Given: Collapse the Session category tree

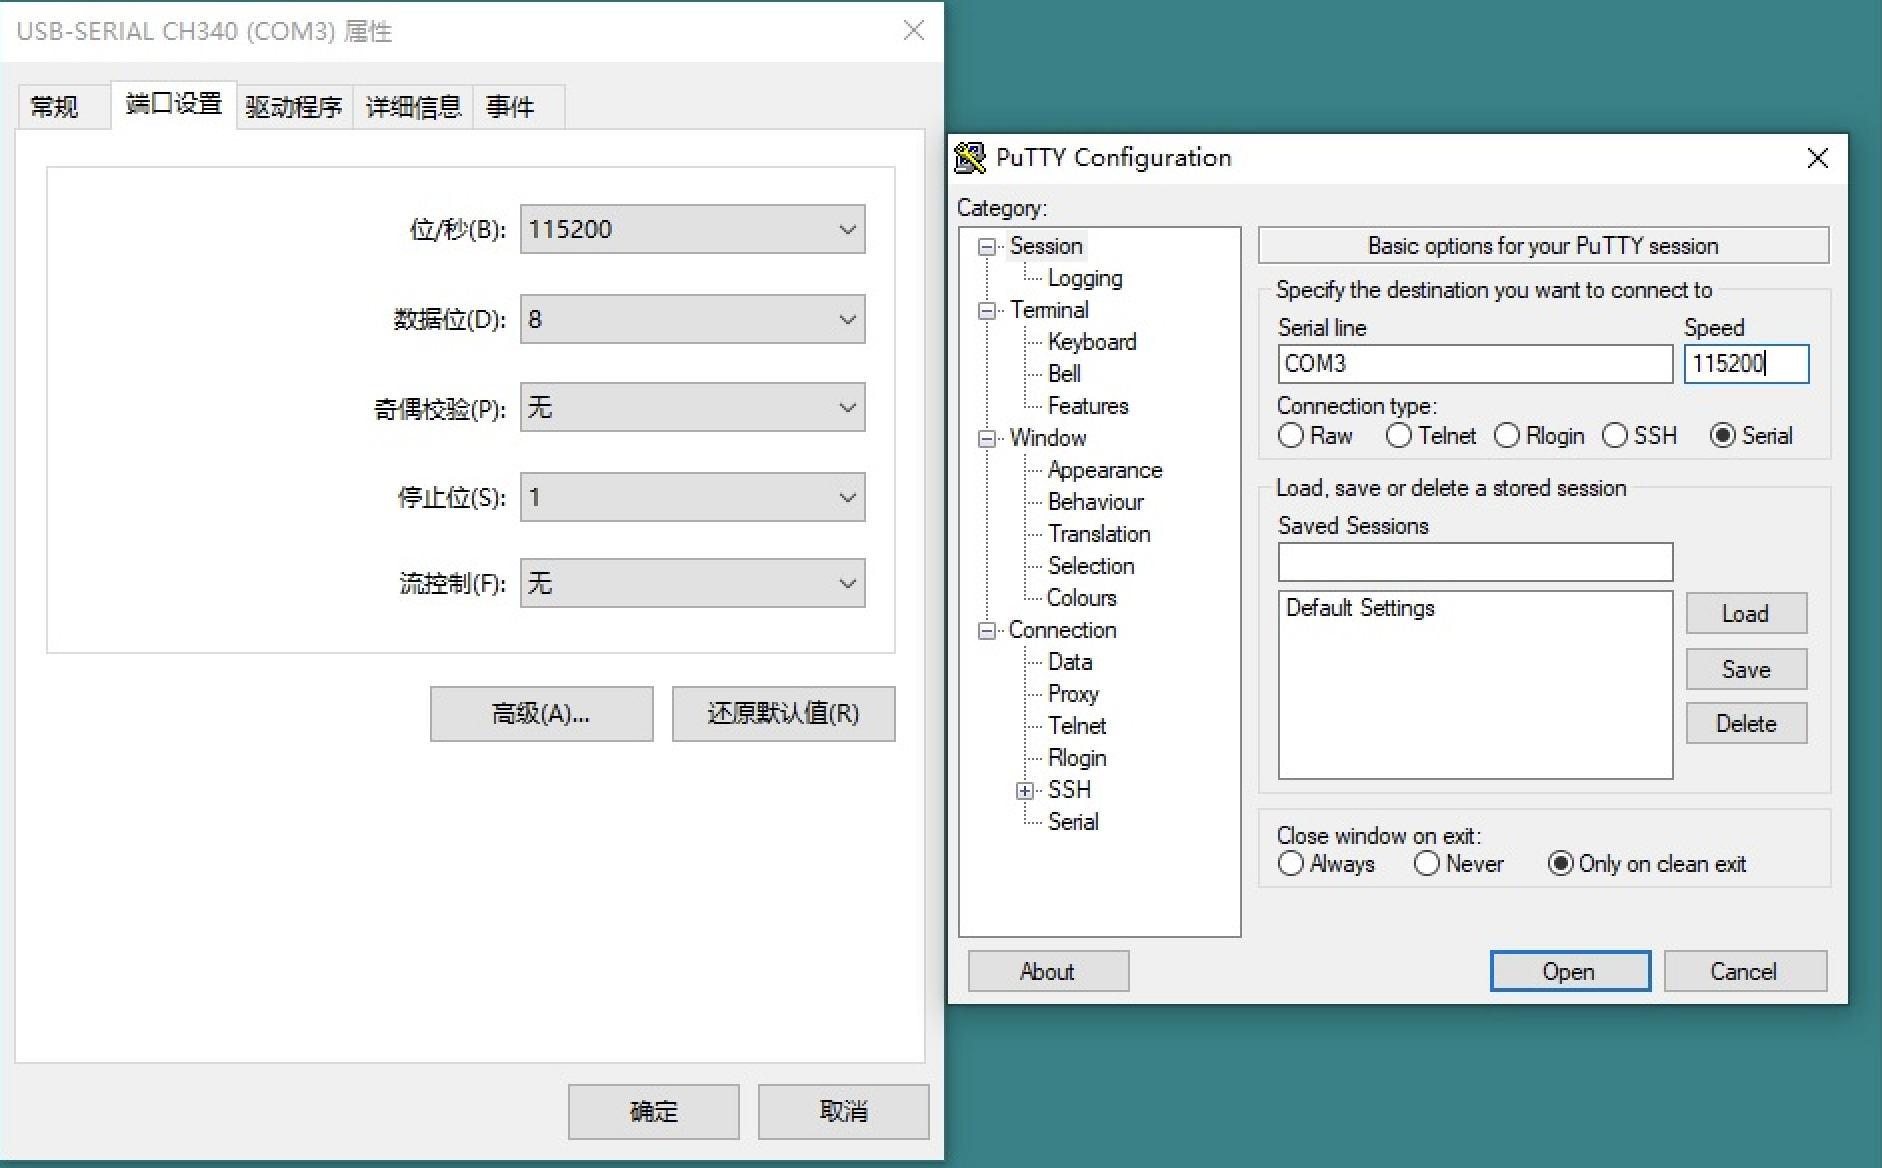Looking at the screenshot, I should coord(988,246).
